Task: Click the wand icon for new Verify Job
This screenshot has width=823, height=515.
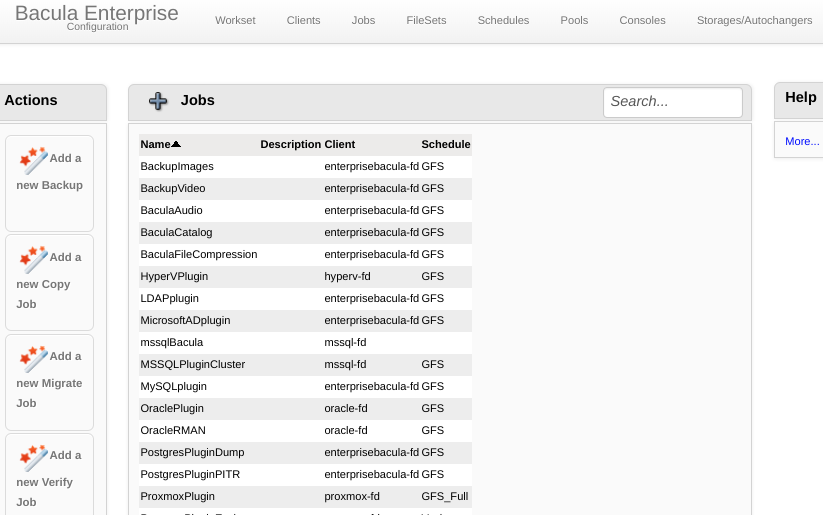Action: pyautogui.click(x=33, y=458)
